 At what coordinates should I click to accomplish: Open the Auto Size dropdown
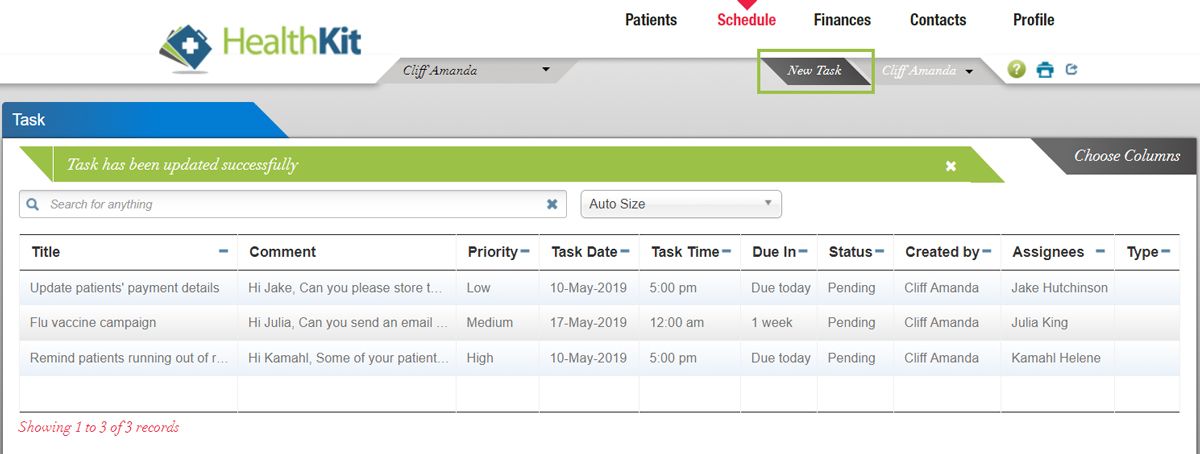coord(681,204)
